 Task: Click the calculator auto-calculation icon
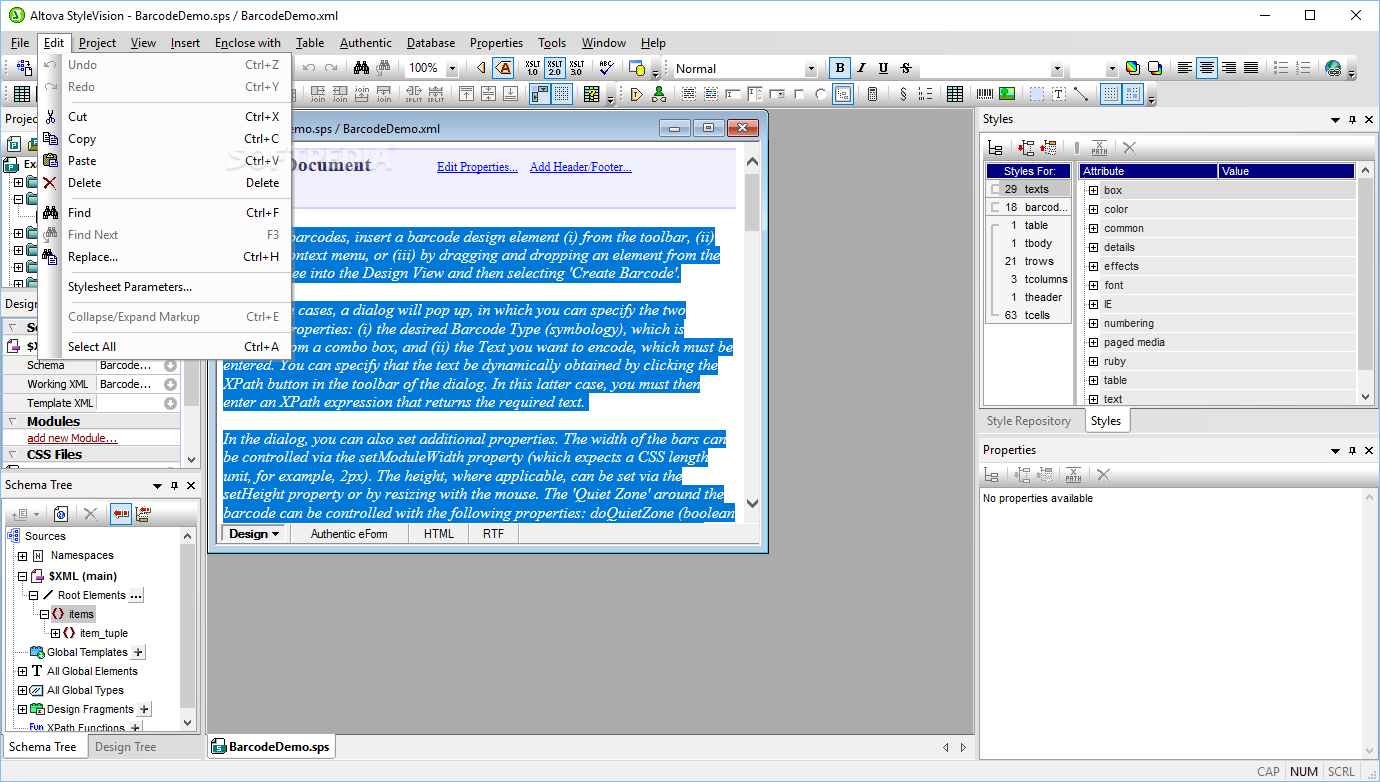872,94
